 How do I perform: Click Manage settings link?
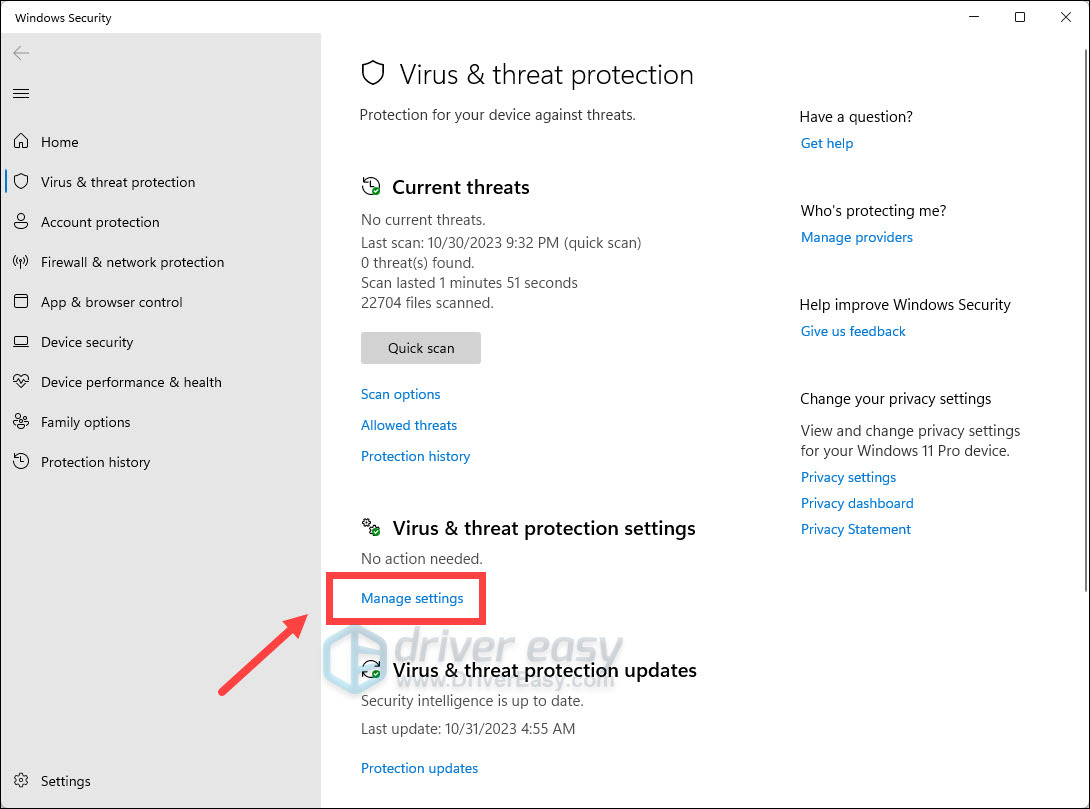pos(412,598)
